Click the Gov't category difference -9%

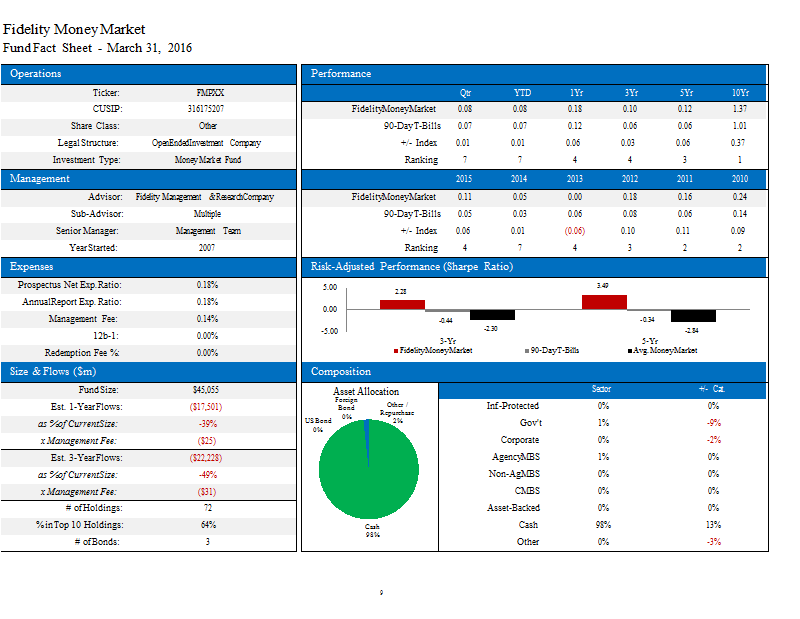coord(714,423)
